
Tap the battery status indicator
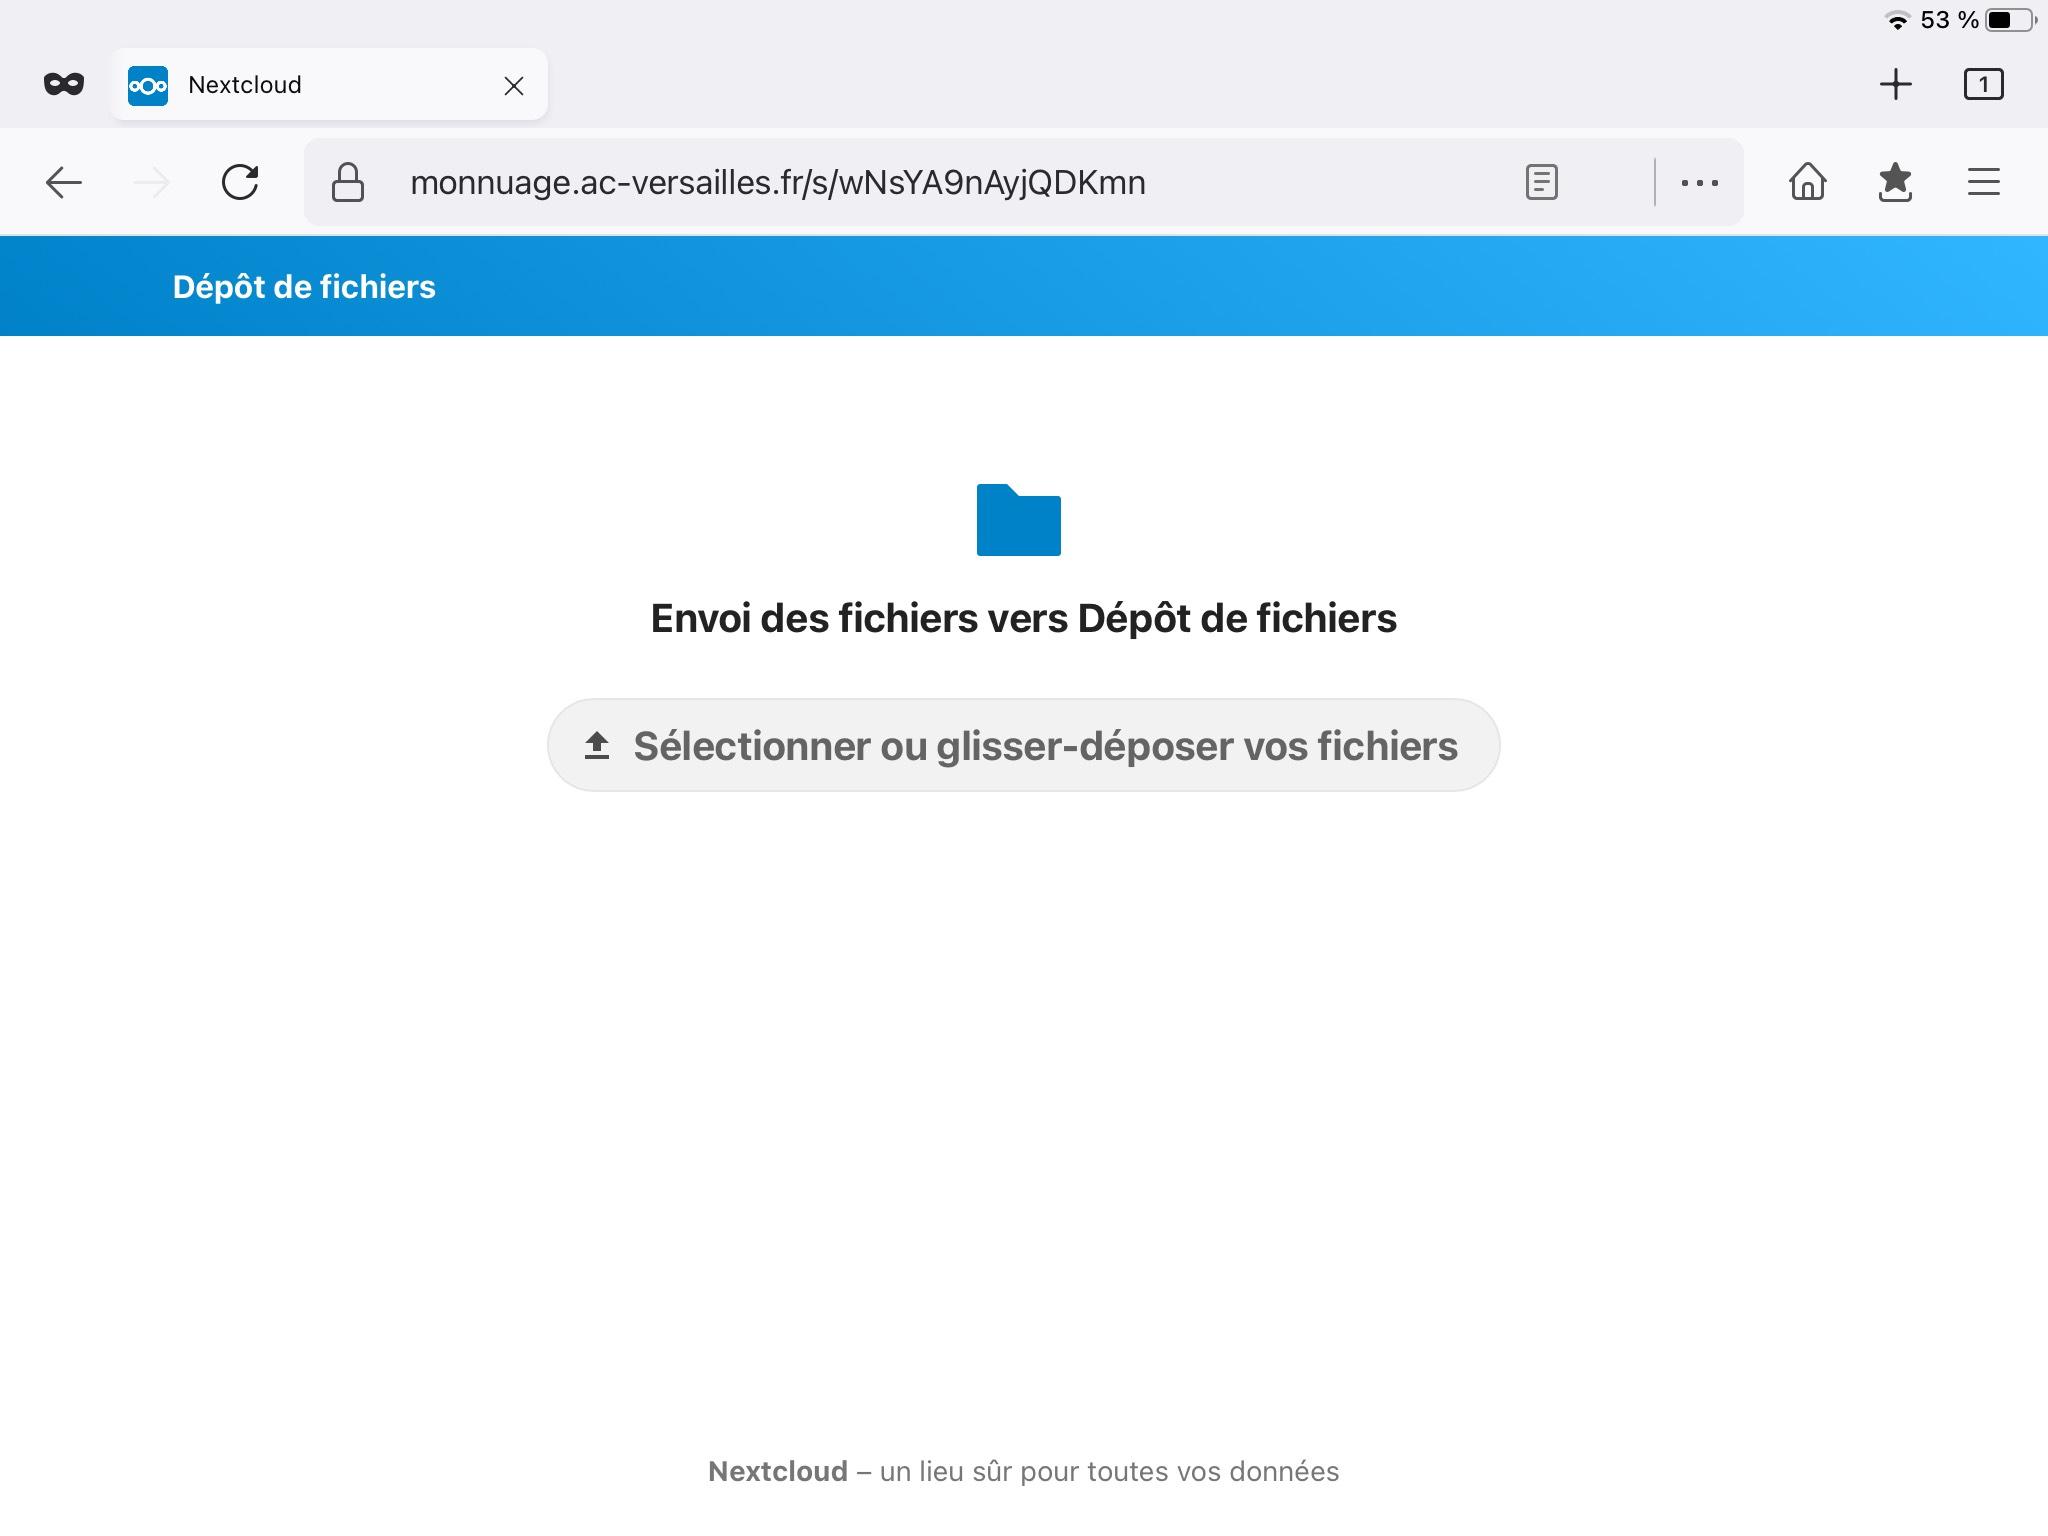pyautogui.click(x=2010, y=20)
